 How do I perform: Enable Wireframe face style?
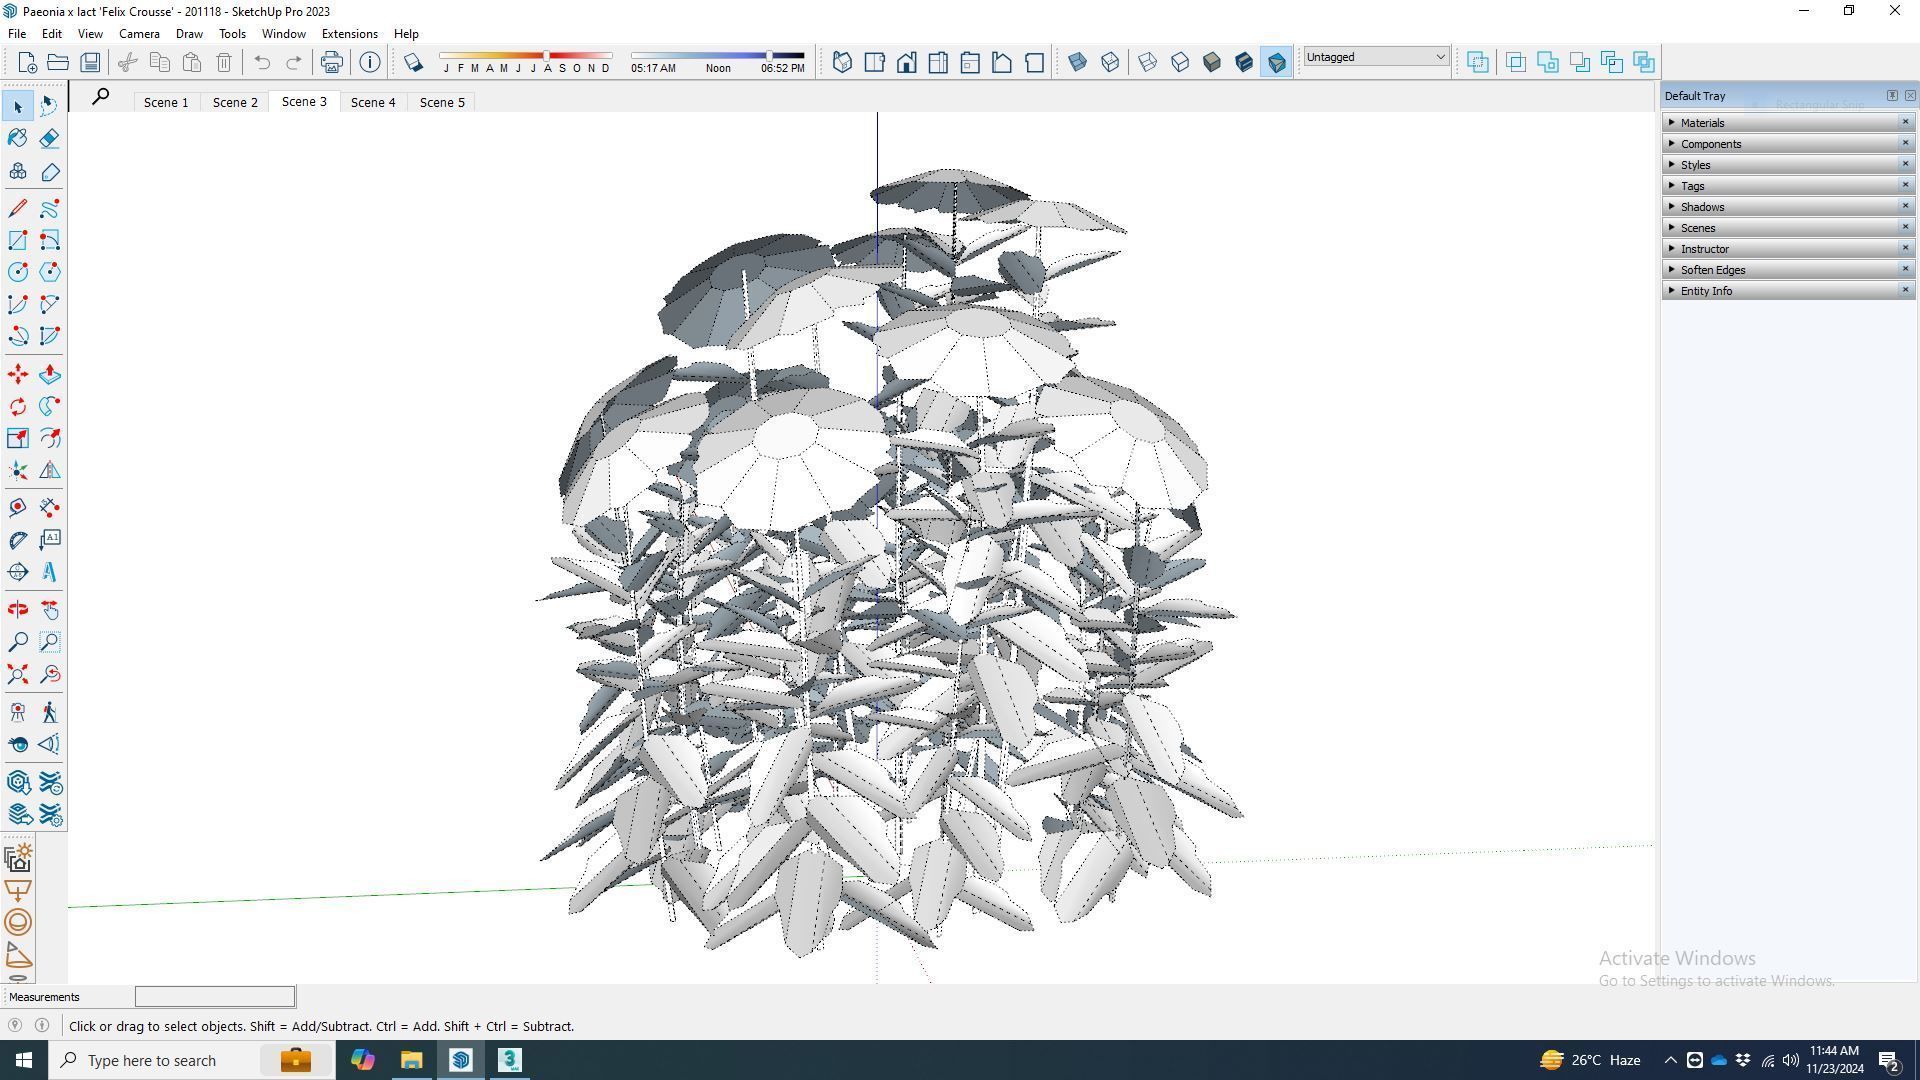point(1148,62)
